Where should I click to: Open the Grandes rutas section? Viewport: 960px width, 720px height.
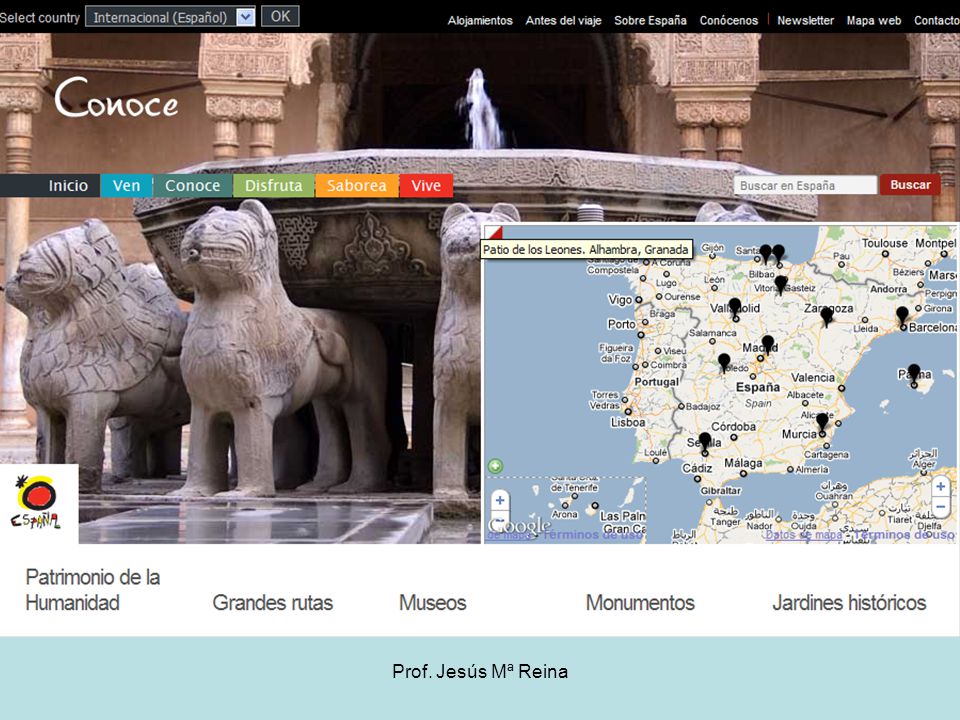(x=272, y=602)
